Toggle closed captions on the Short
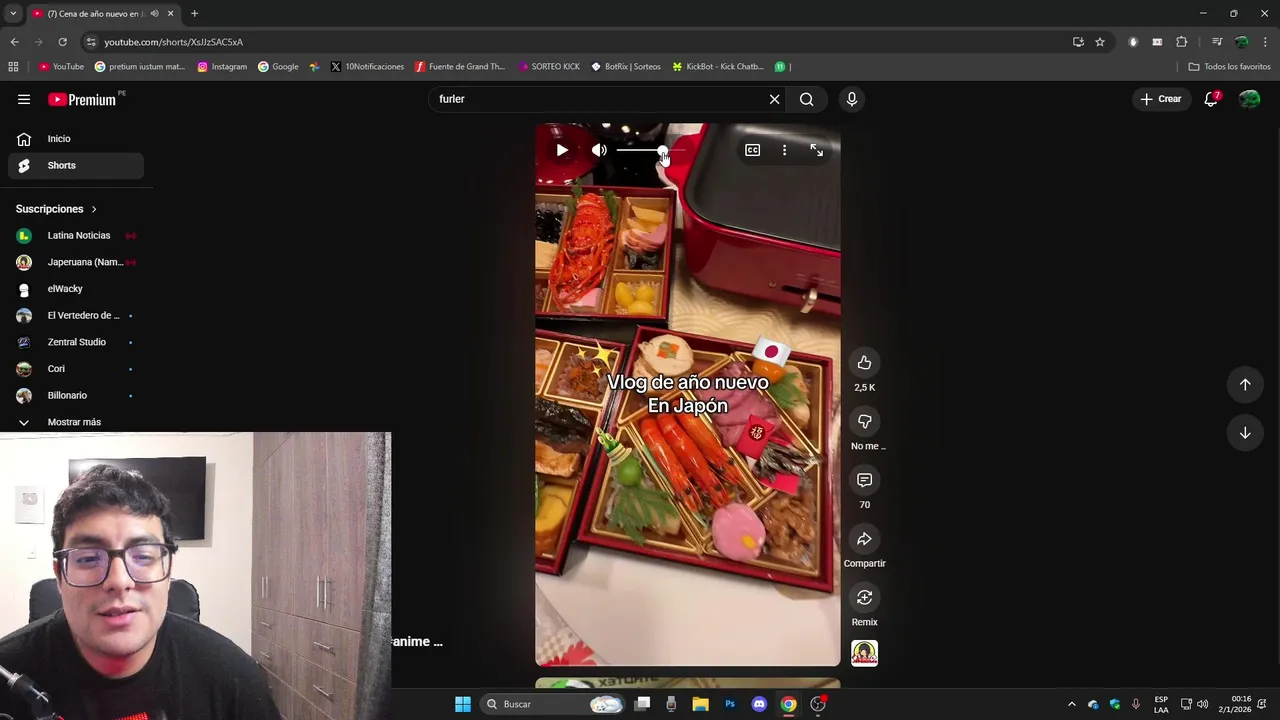The image size is (1280, 720). point(752,150)
